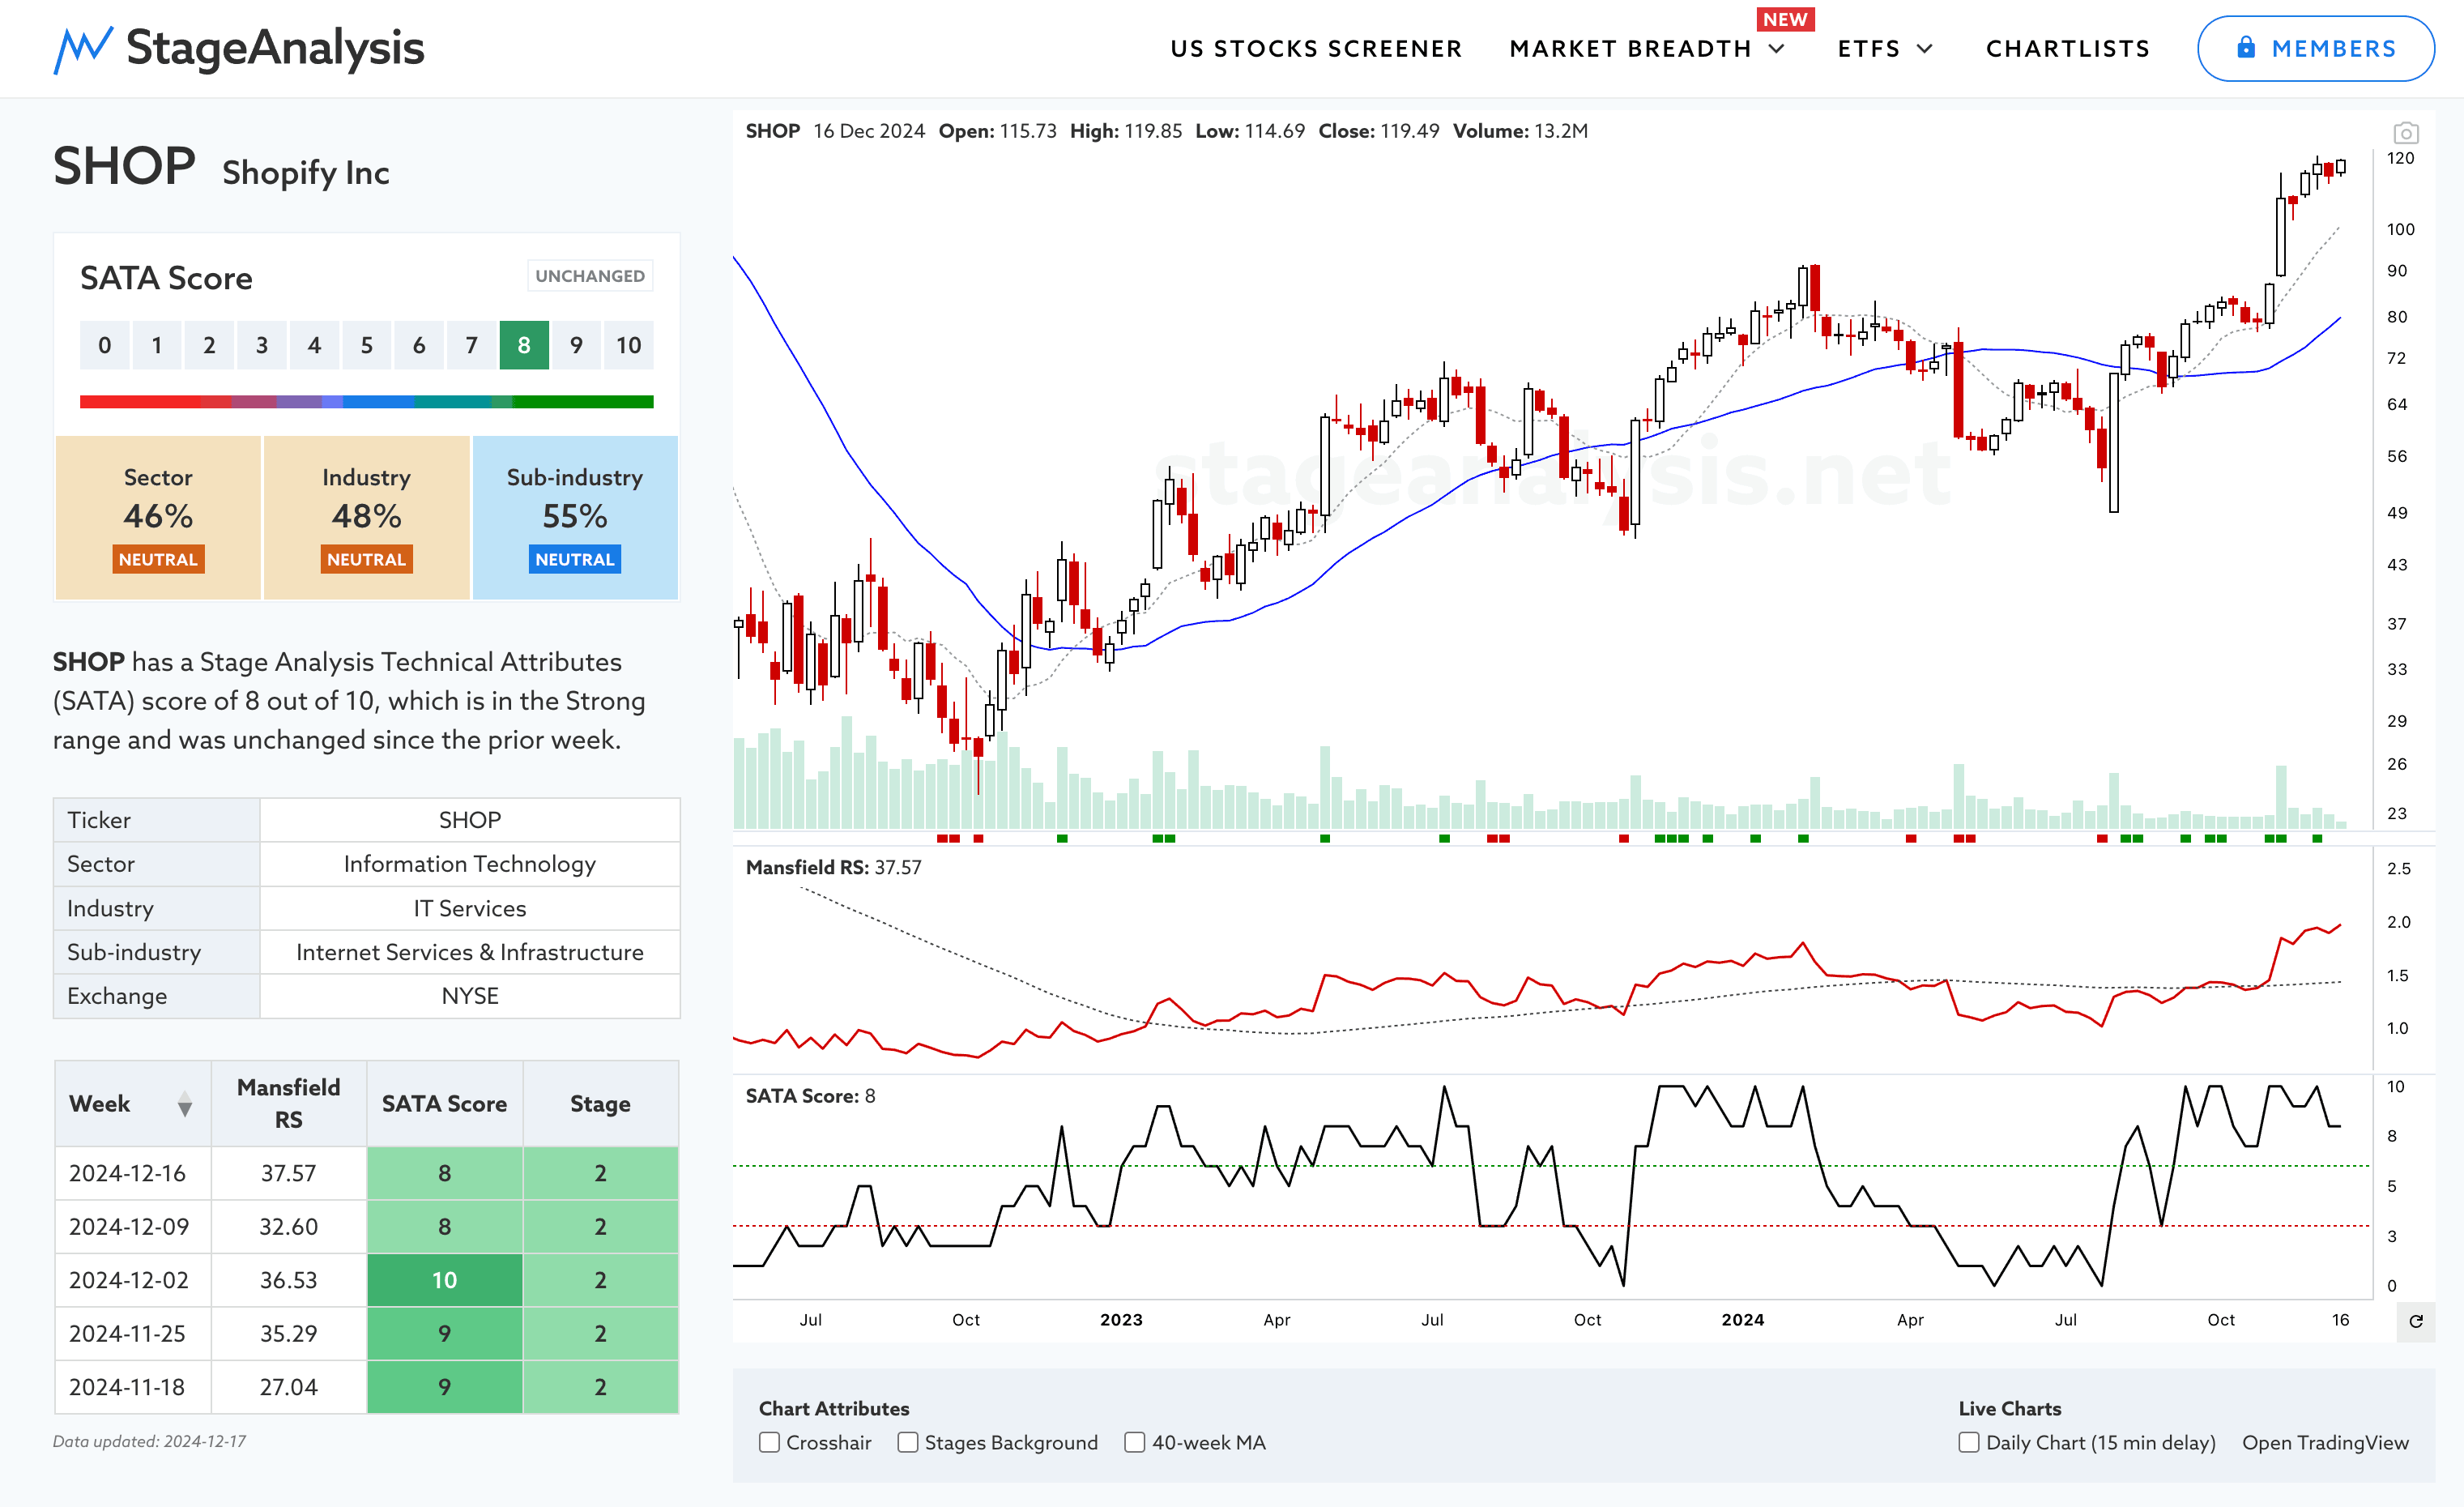This screenshot has height=1507, width=2464.
Task: Click Volume: 13.2M in chart header
Action: click(x=1520, y=131)
